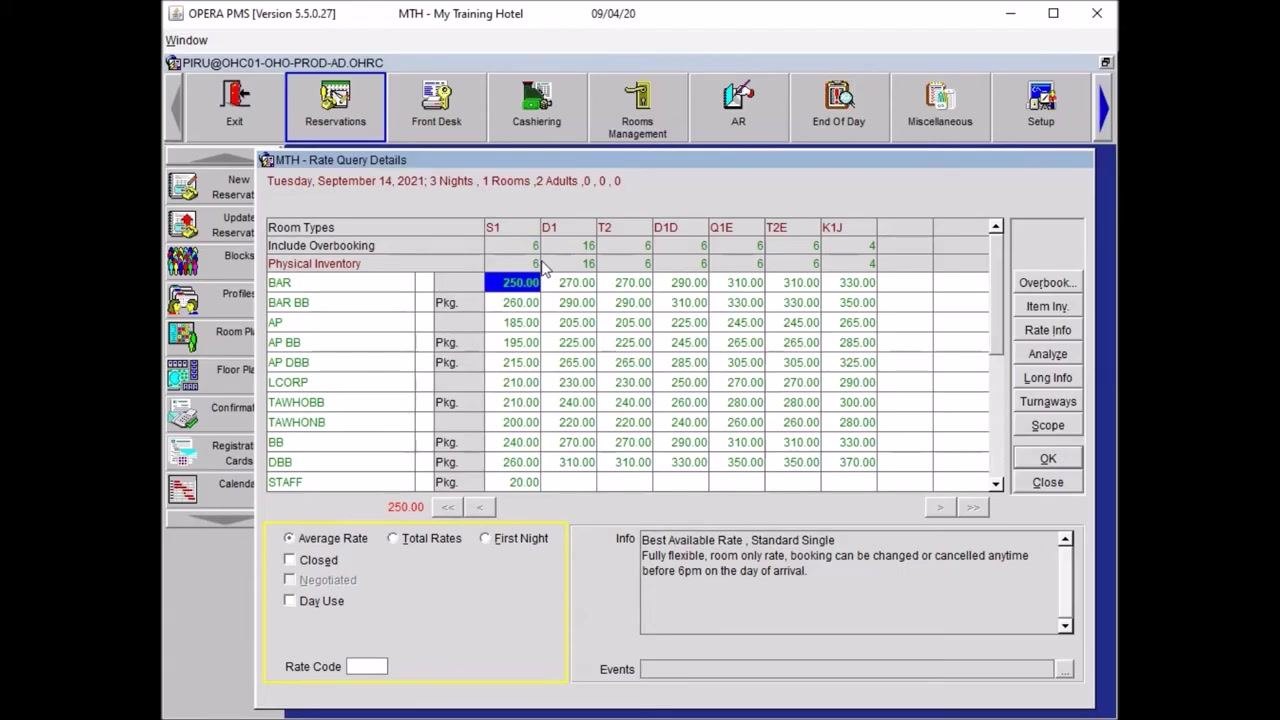Click Info box scroll down arrow
1280x720 pixels.
tap(1065, 626)
